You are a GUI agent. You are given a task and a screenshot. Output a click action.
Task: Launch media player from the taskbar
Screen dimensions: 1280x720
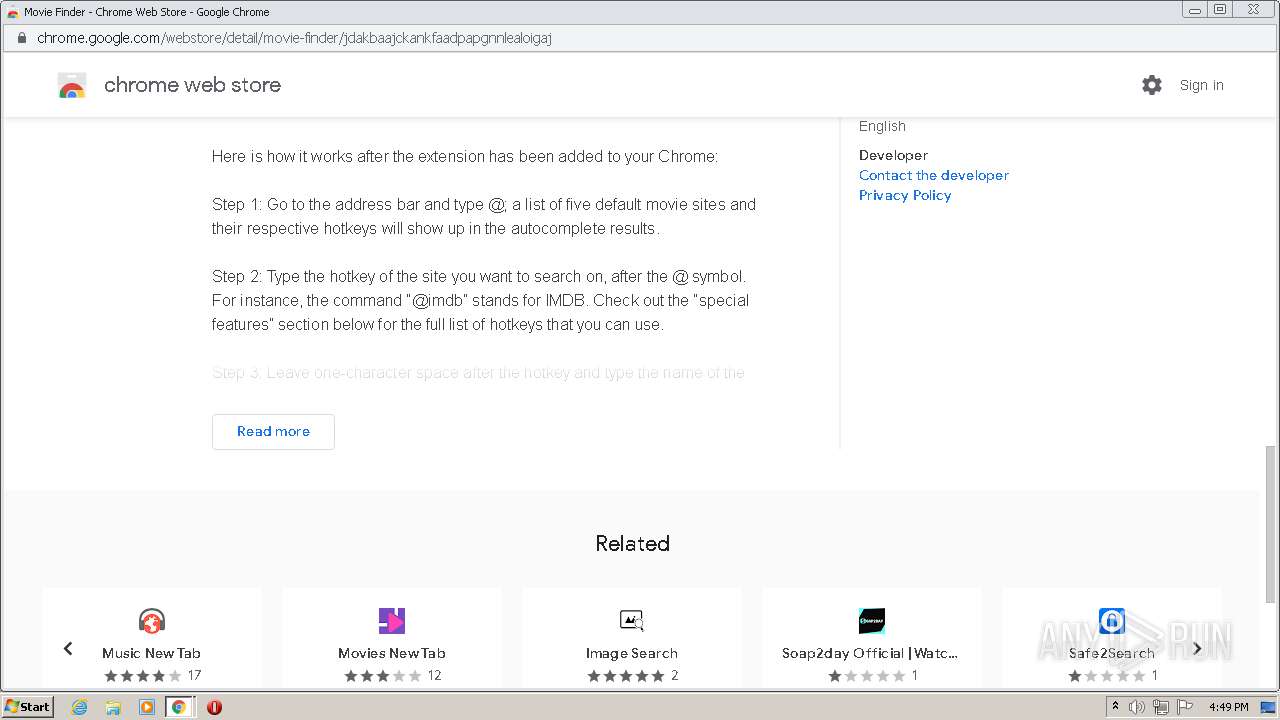point(146,707)
